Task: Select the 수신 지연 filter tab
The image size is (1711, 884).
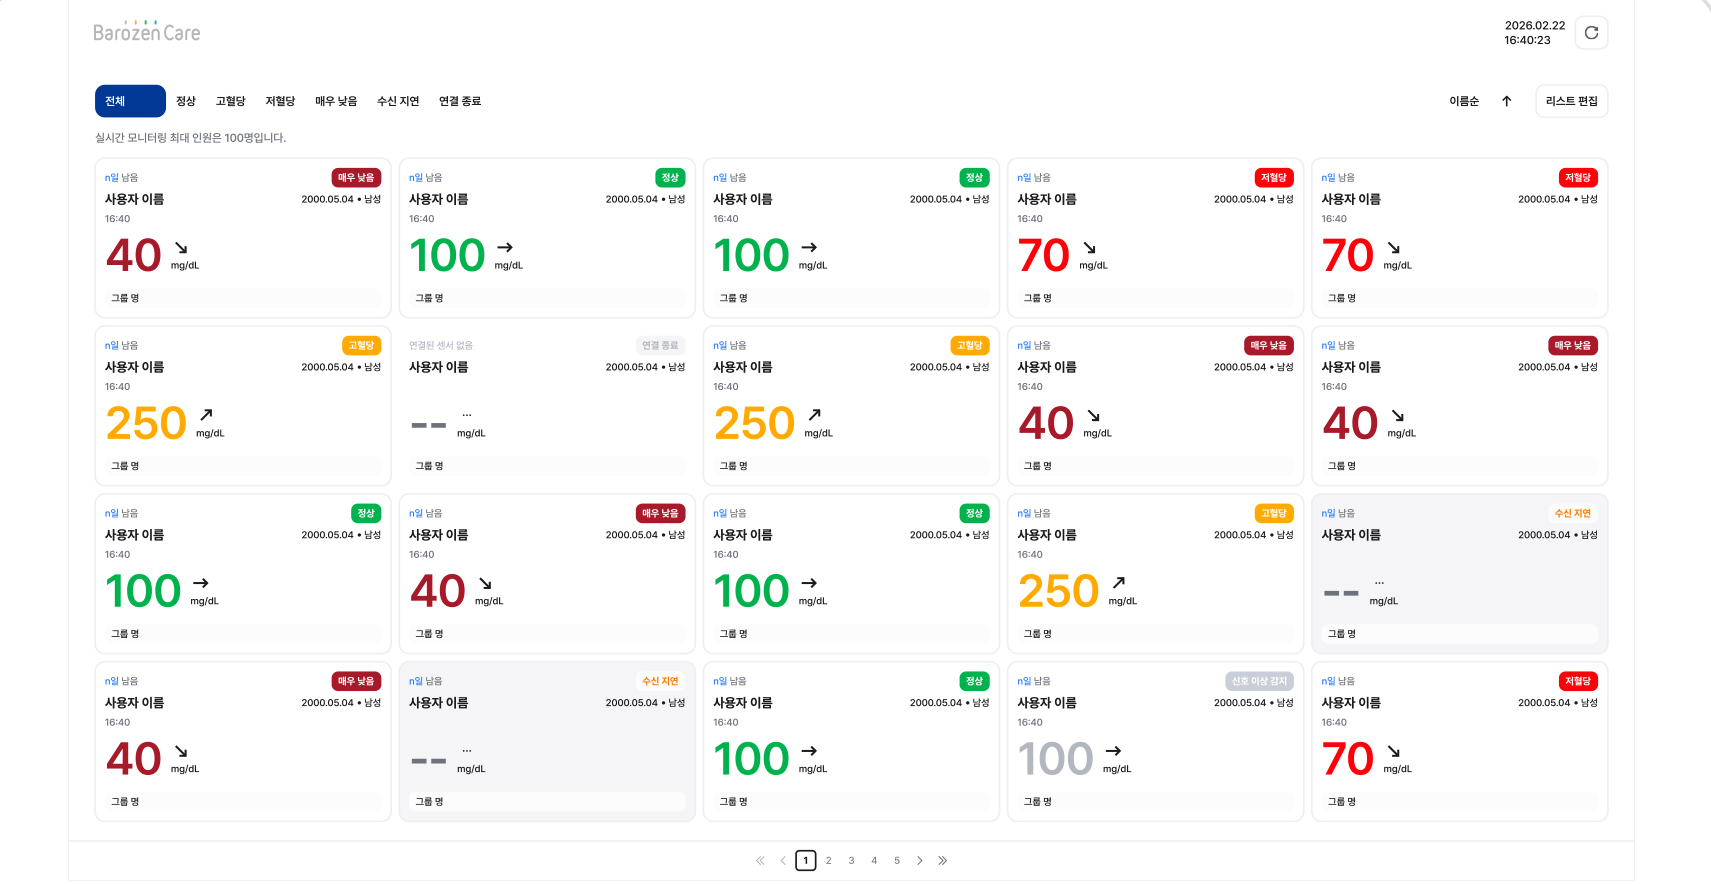Action: [398, 101]
